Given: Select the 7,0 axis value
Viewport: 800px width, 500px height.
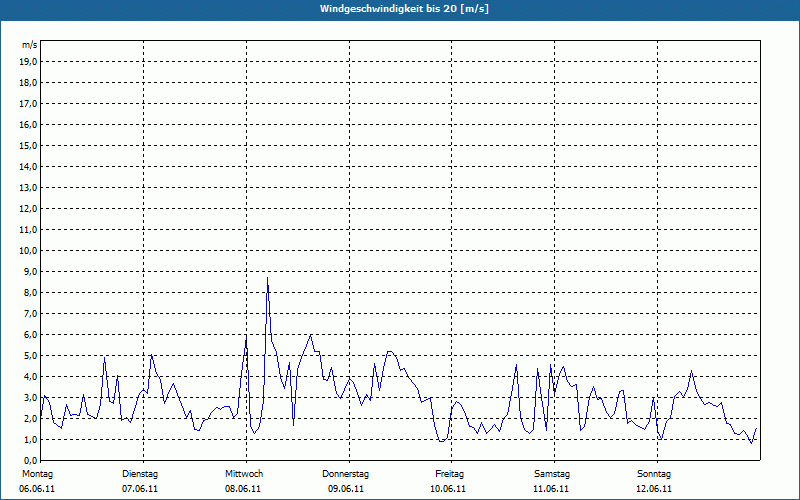Looking at the screenshot, I should click(30, 314).
